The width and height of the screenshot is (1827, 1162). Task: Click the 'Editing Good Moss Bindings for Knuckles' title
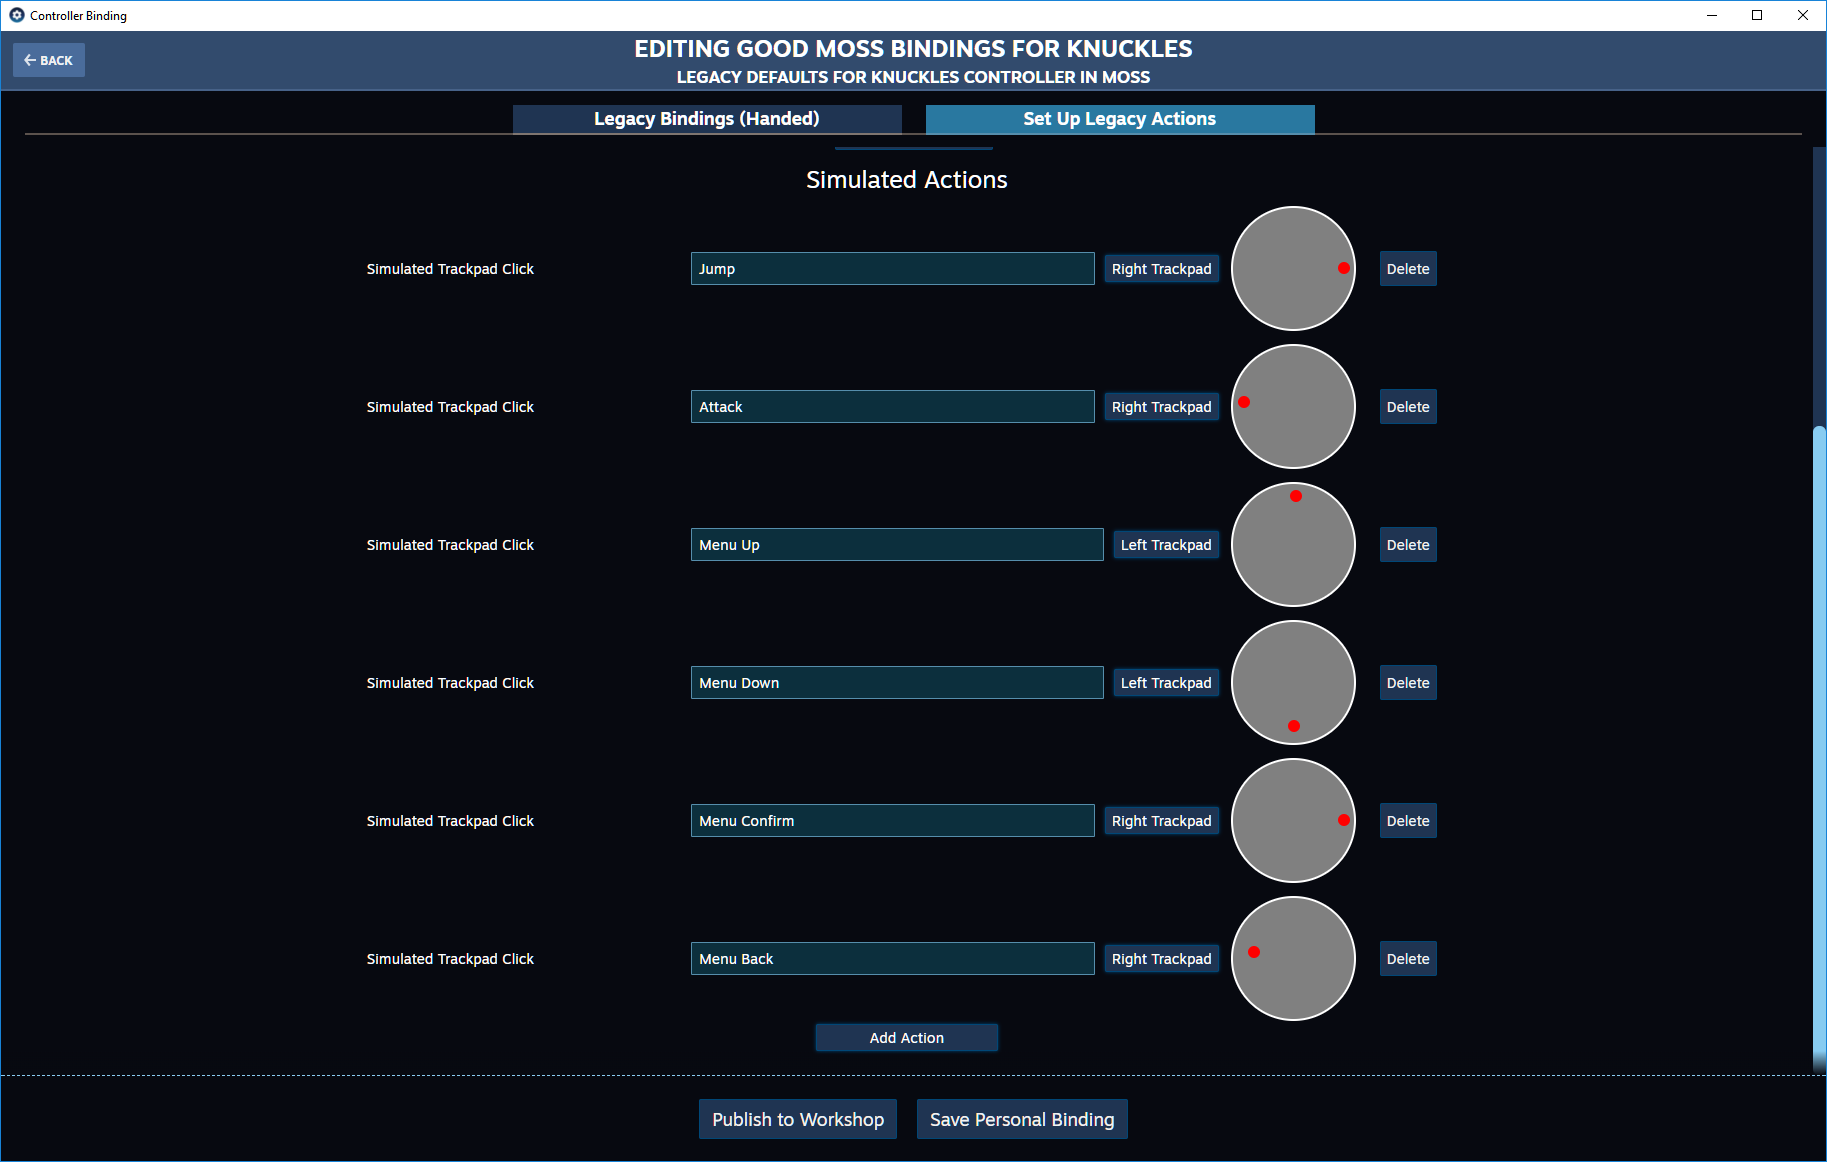pos(913,49)
